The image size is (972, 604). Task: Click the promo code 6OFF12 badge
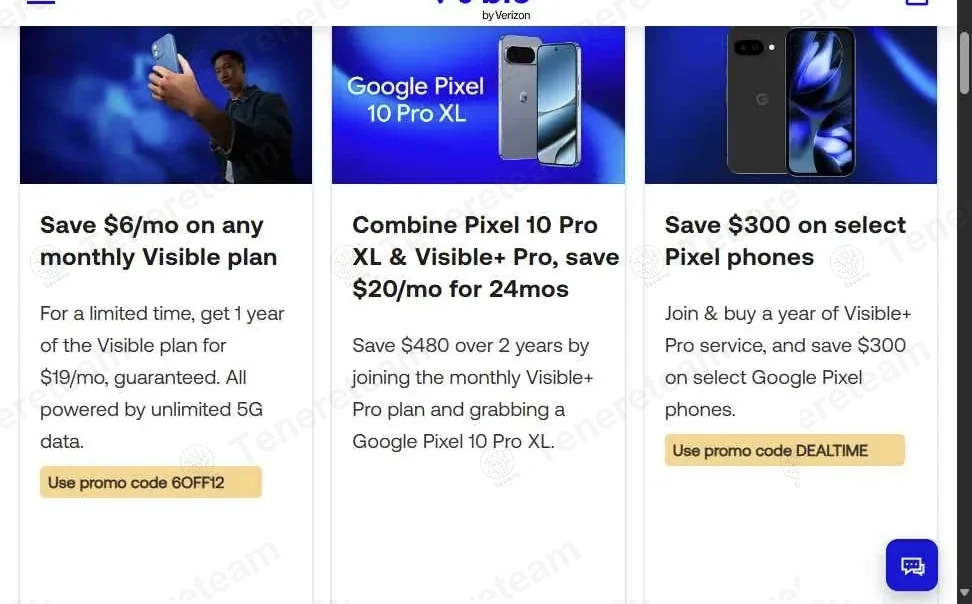point(151,482)
